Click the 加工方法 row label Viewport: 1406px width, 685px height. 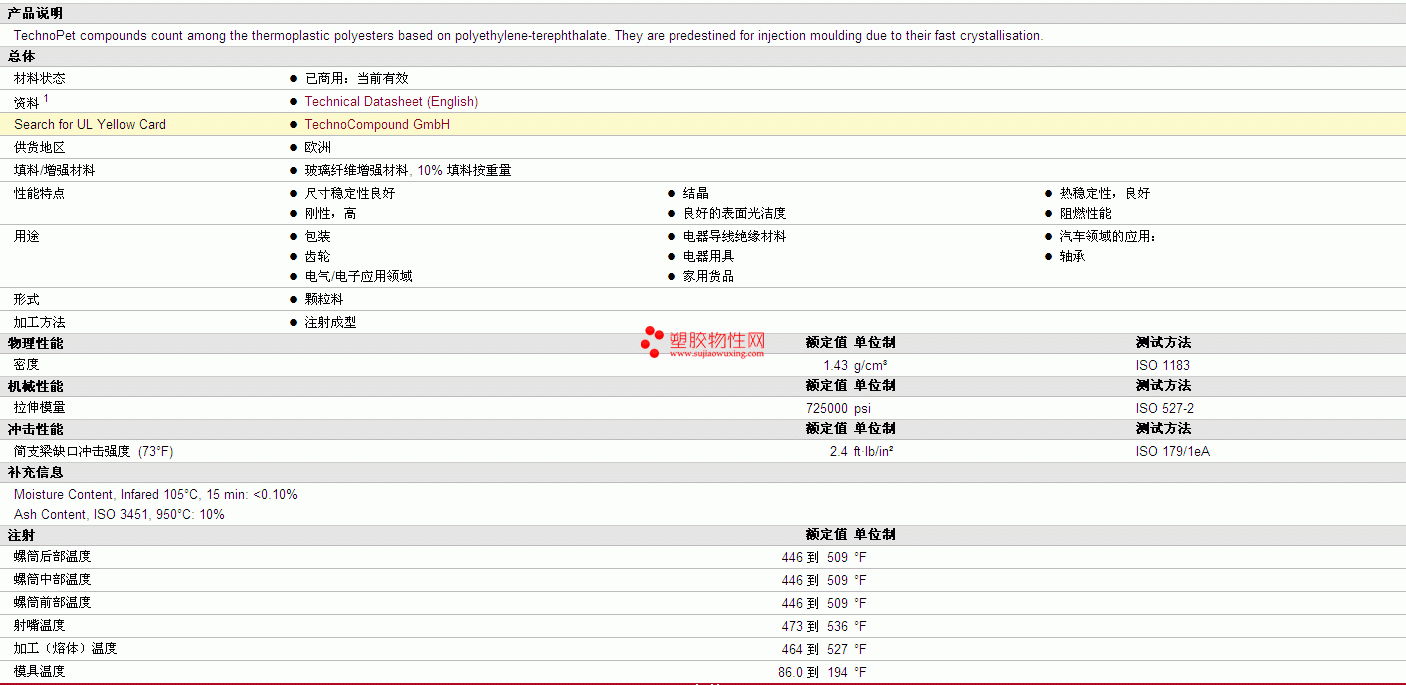click(x=40, y=322)
